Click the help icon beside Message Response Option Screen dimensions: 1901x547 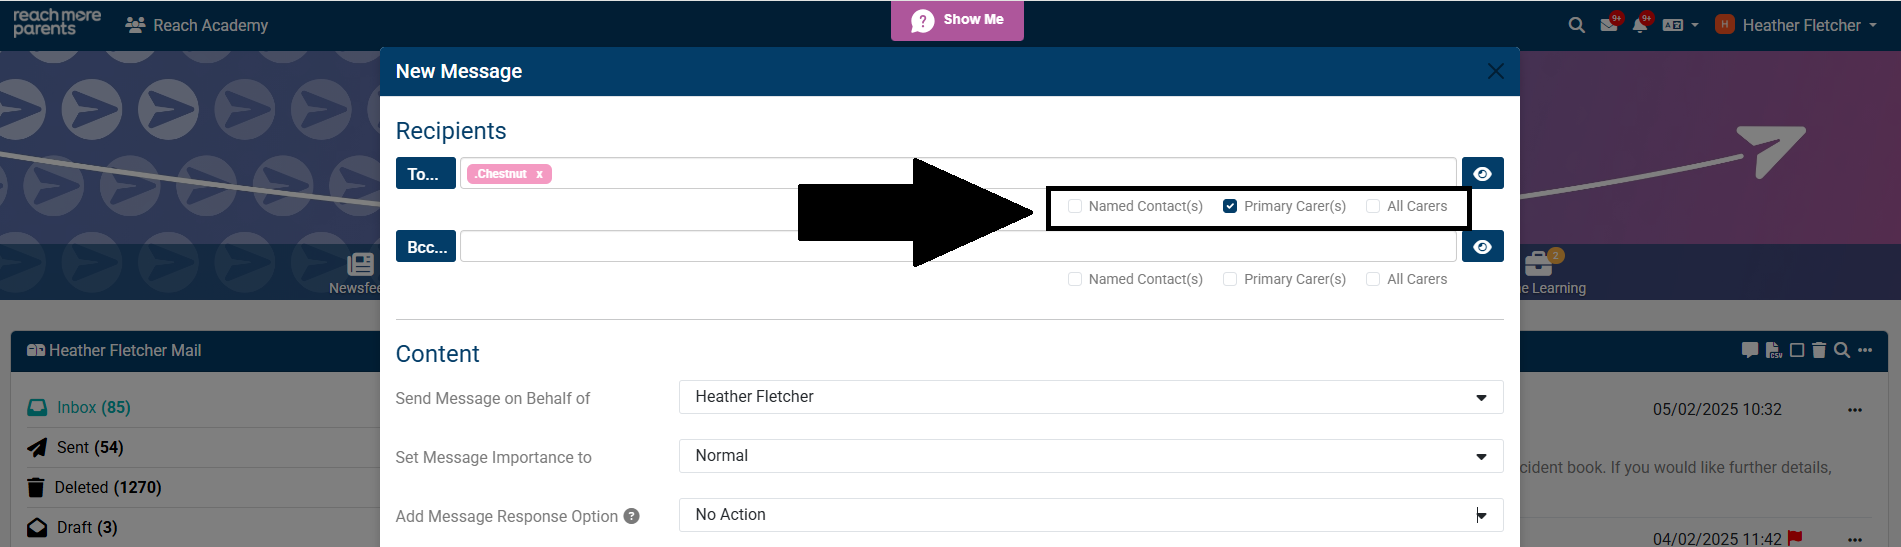pos(631,516)
